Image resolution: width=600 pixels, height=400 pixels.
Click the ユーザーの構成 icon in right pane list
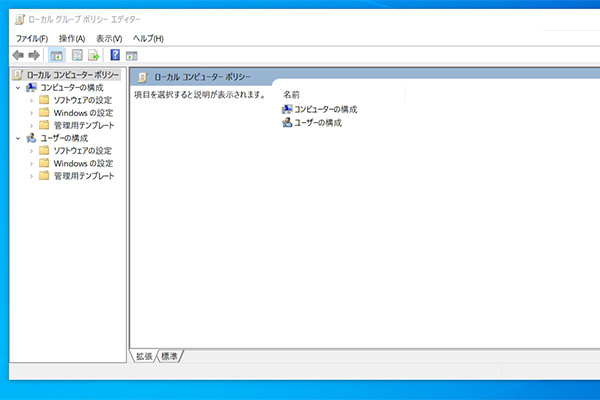[x=287, y=122]
